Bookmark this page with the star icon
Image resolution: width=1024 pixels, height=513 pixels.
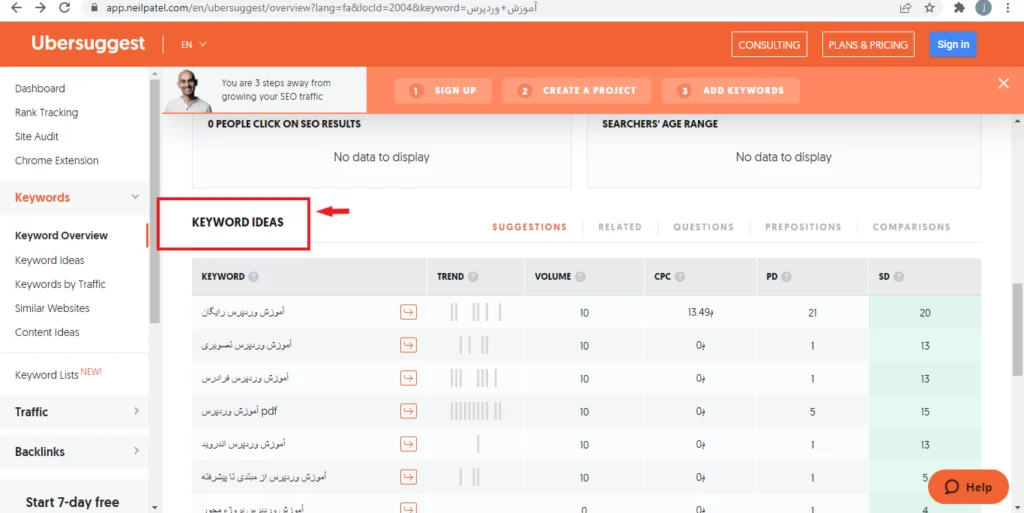click(929, 8)
